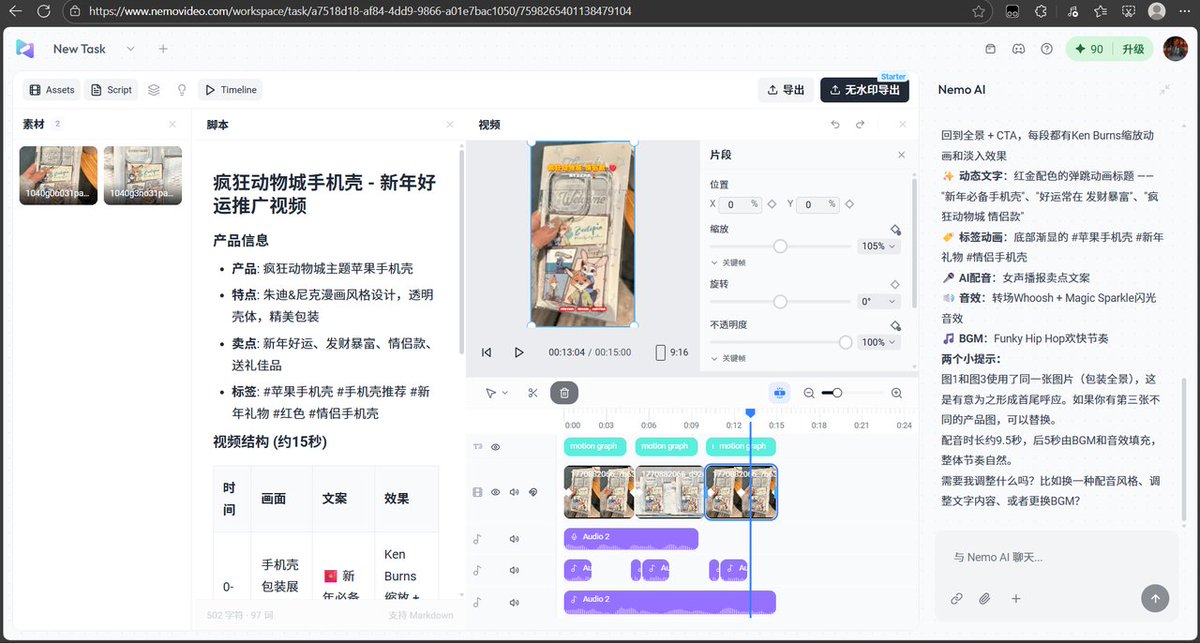Click the layers icon next to Script

coord(153,89)
